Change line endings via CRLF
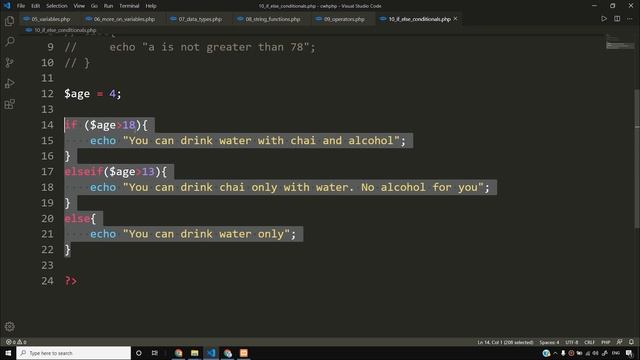 [589, 342]
